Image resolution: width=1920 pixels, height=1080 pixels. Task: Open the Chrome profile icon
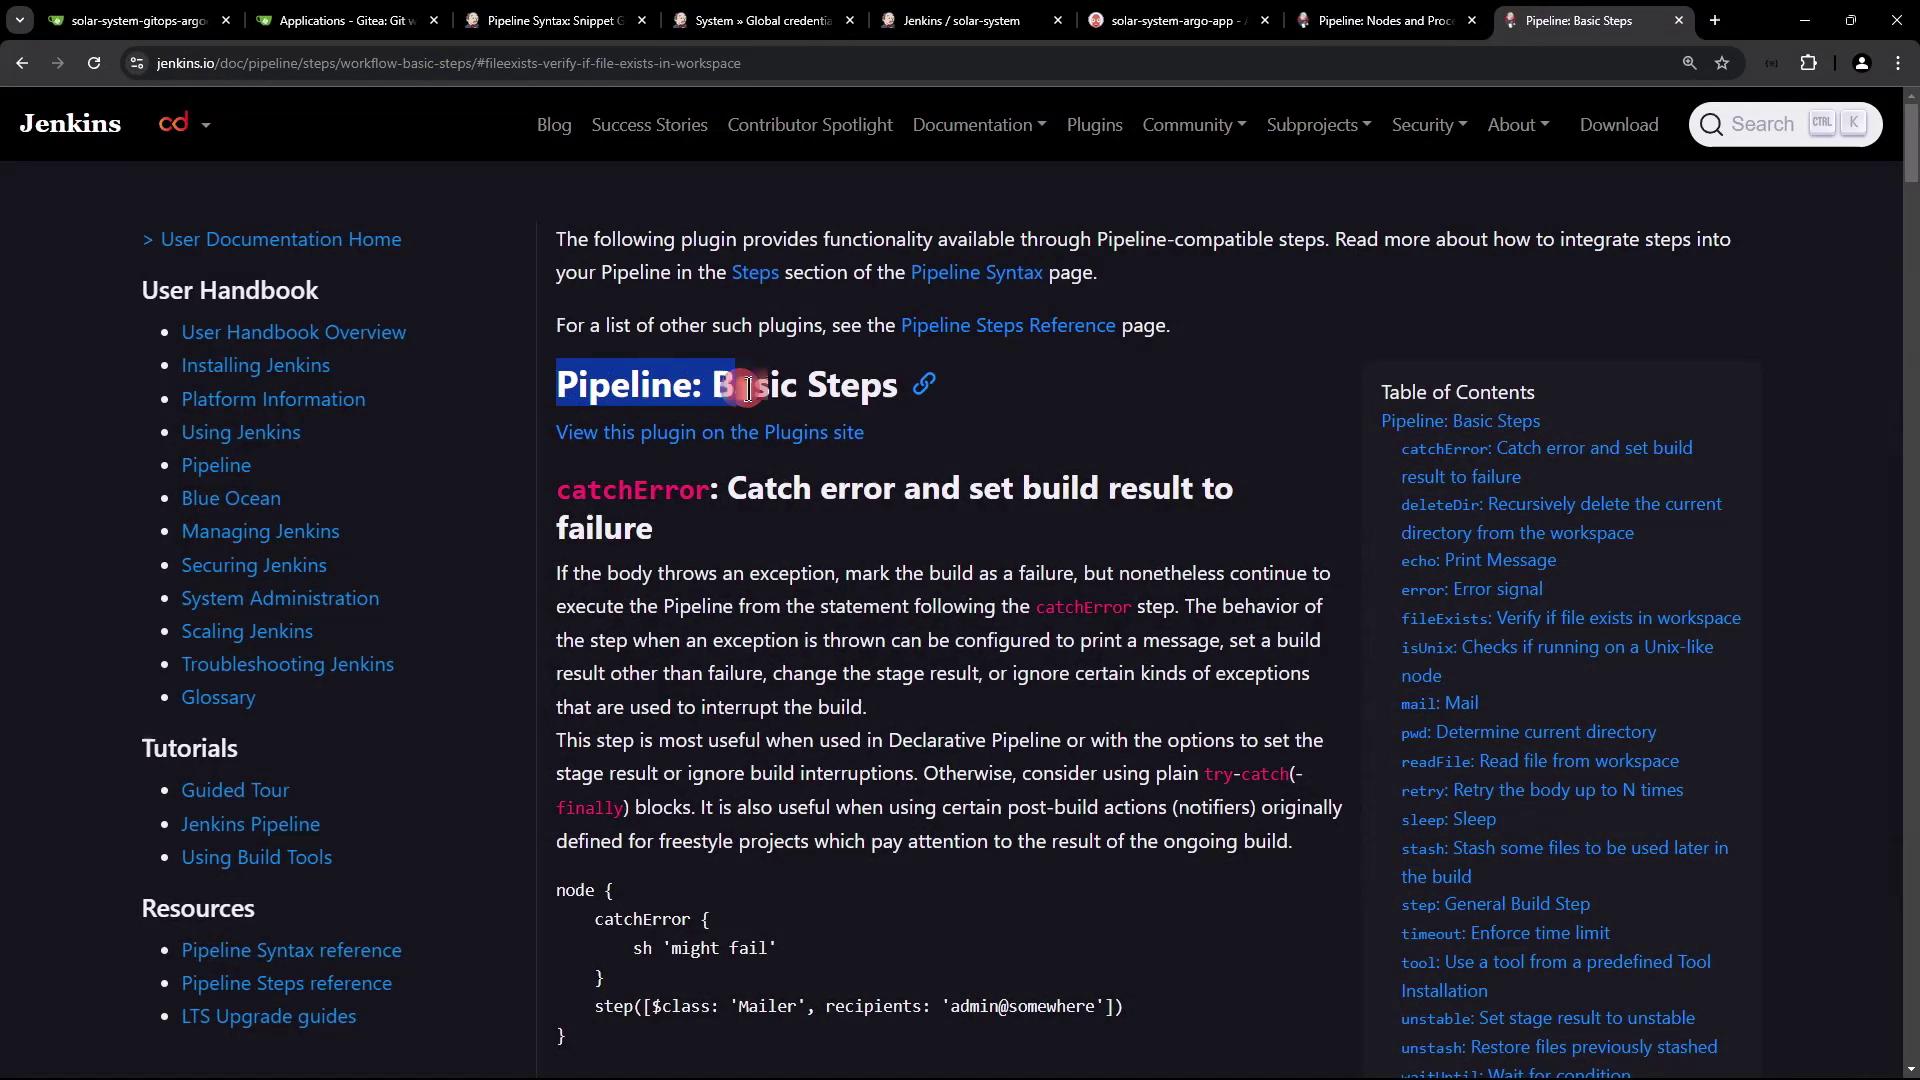[1861, 63]
